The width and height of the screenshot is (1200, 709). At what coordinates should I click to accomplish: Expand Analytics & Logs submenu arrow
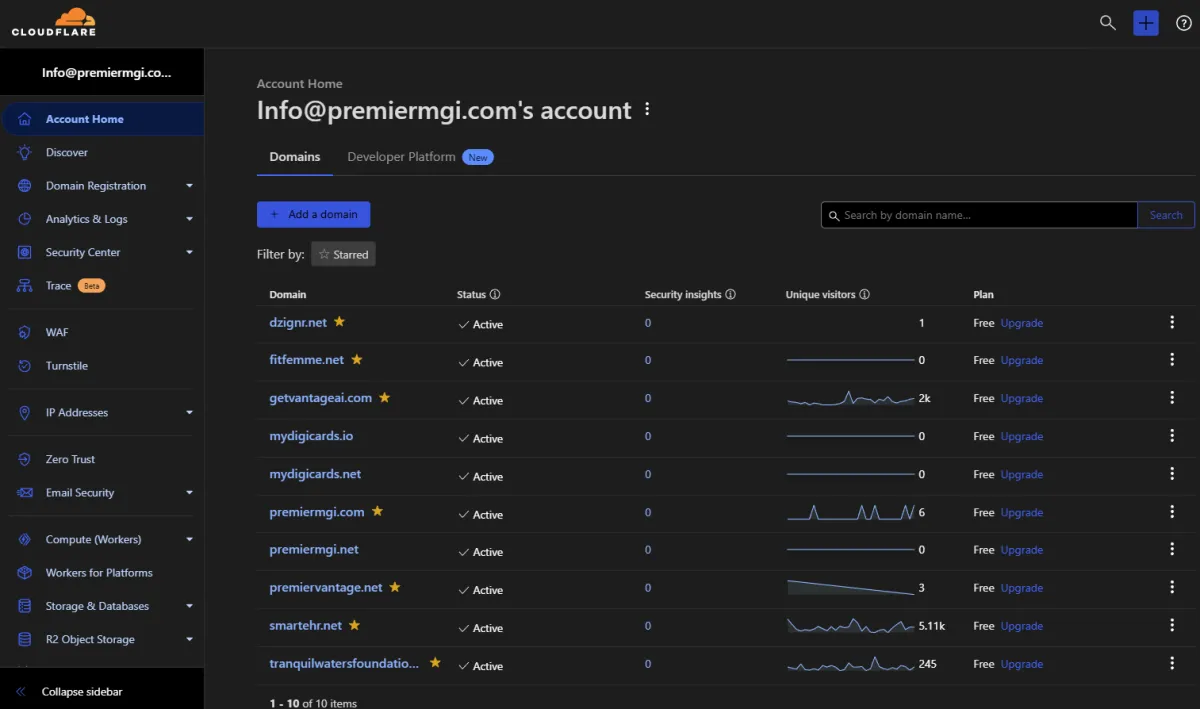[189, 219]
